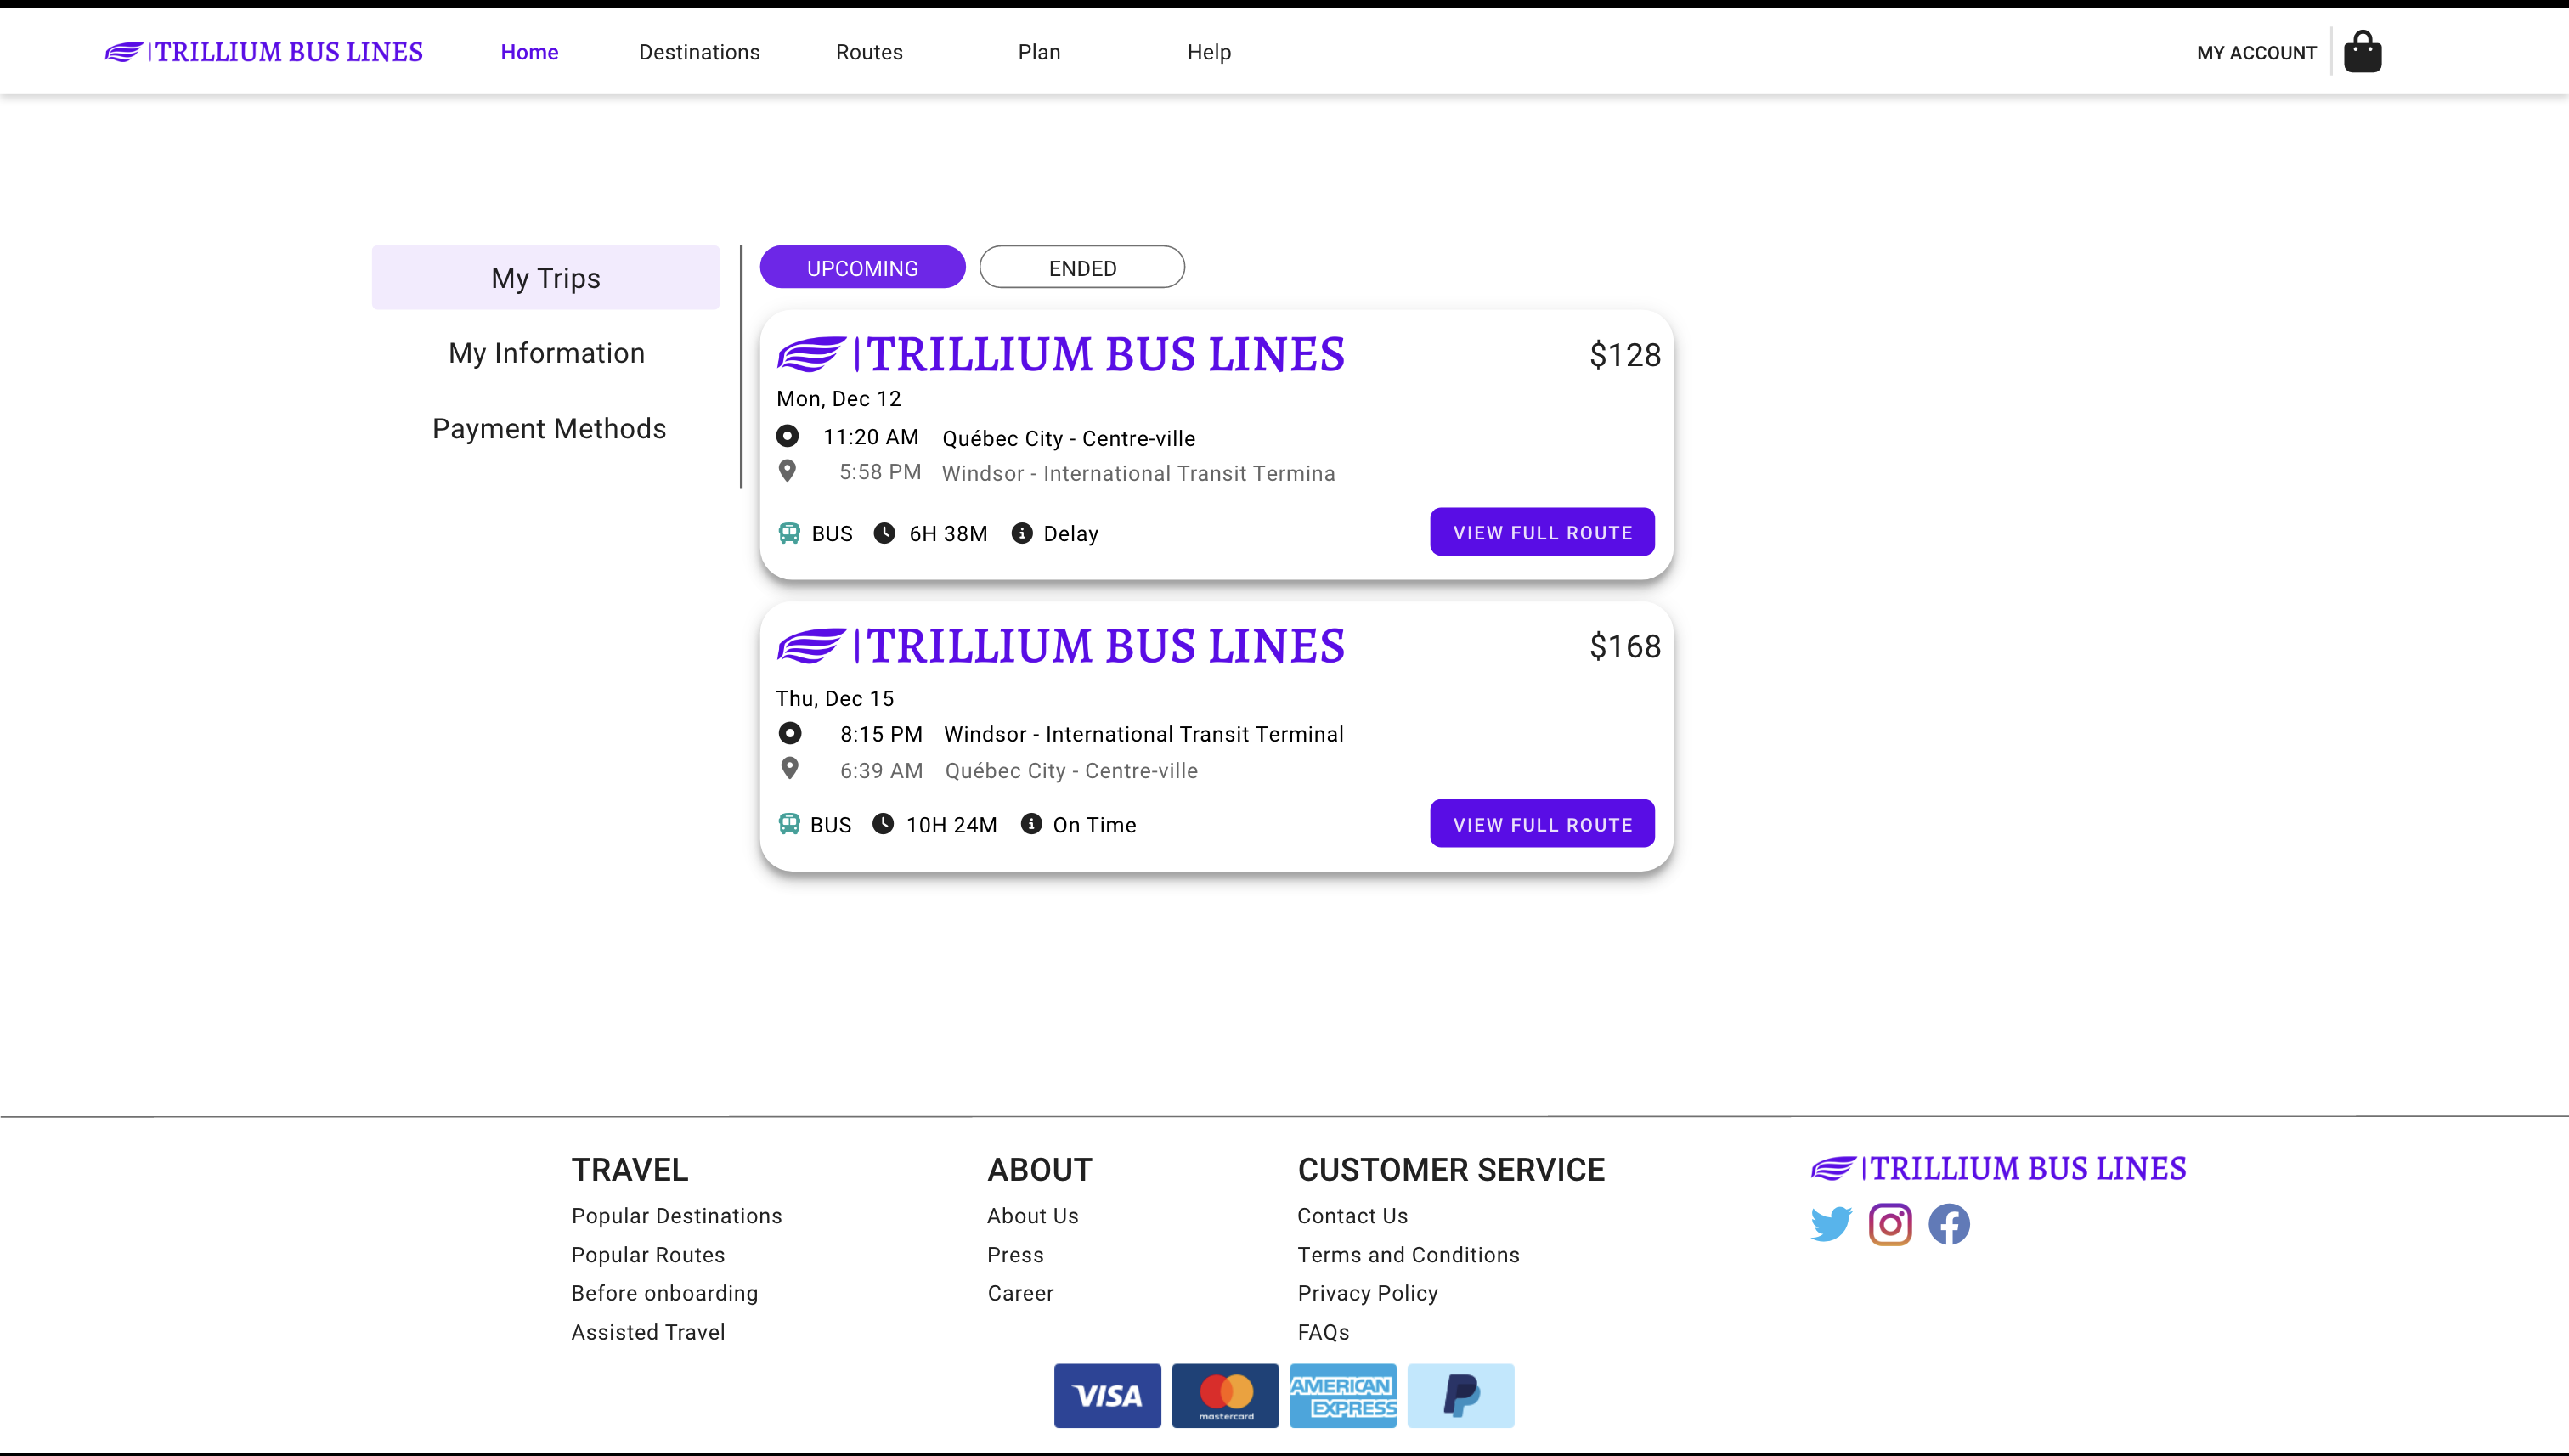Switch to UPCOMING trips filter
The width and height of the screenshot is (2569, 1456).
click(x=861, y=267)
